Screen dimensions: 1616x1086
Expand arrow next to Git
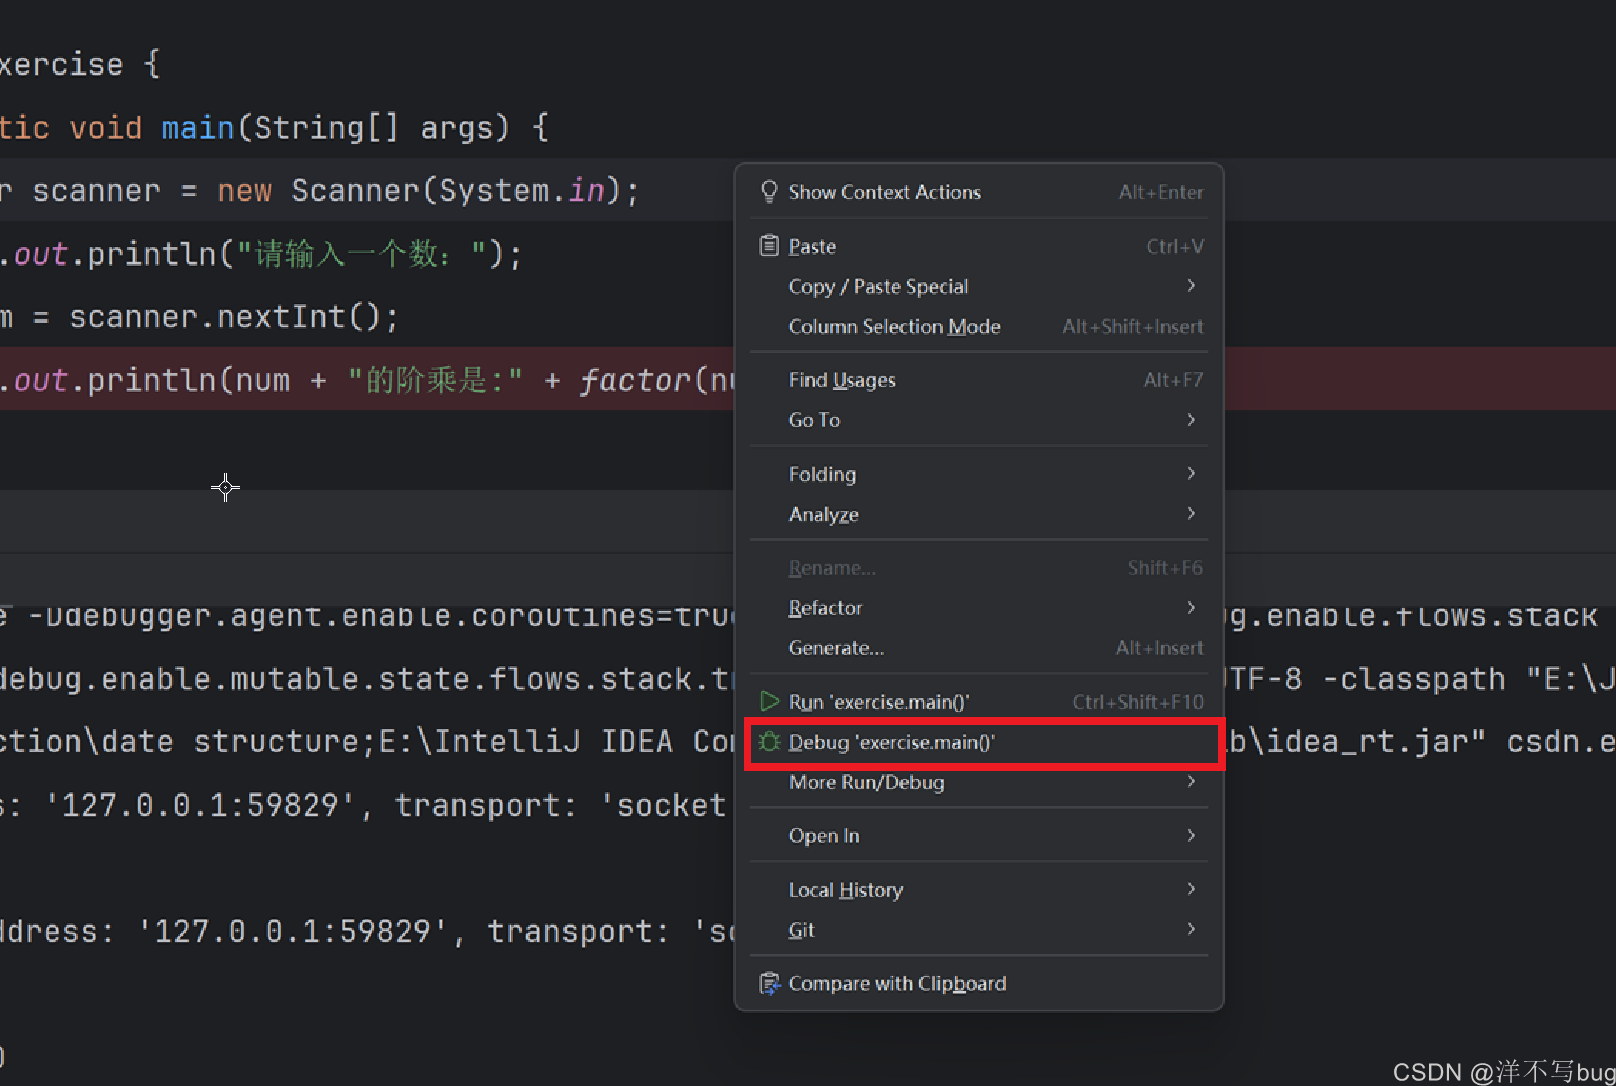(x=1191, y=929)
